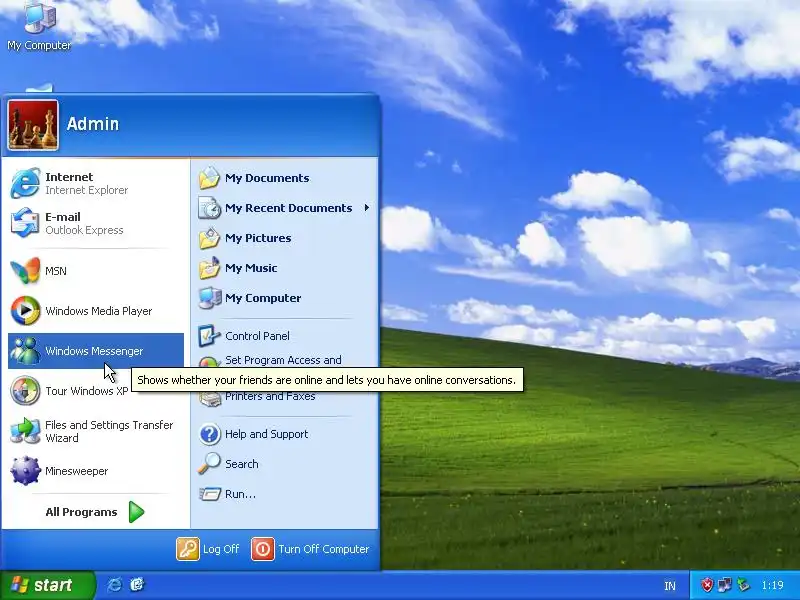Click the Outlook Express envelope icon
The image size is (800, 600).
[25, 223]
